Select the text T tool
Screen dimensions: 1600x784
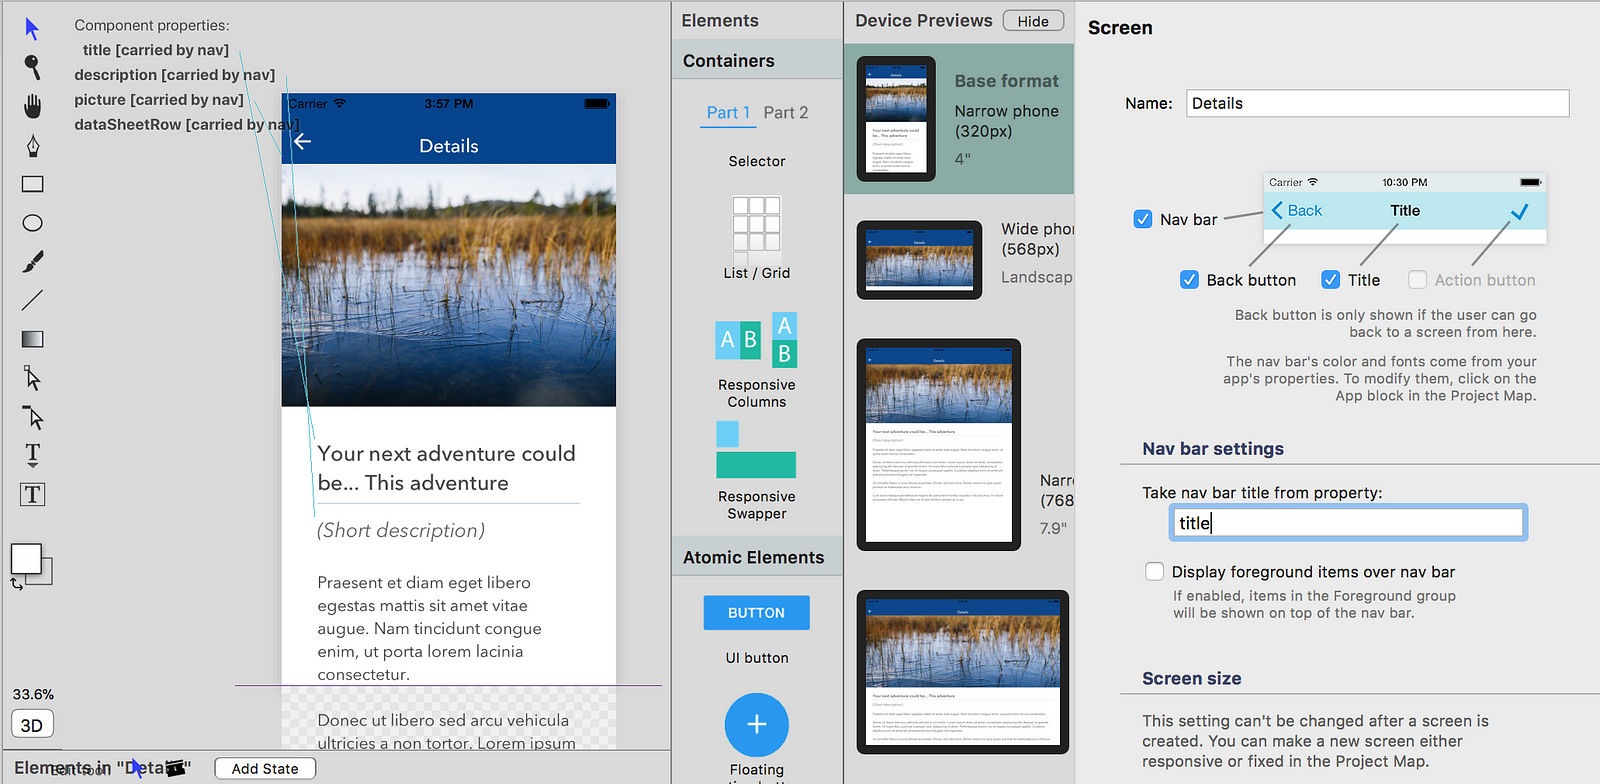(32, 455)
